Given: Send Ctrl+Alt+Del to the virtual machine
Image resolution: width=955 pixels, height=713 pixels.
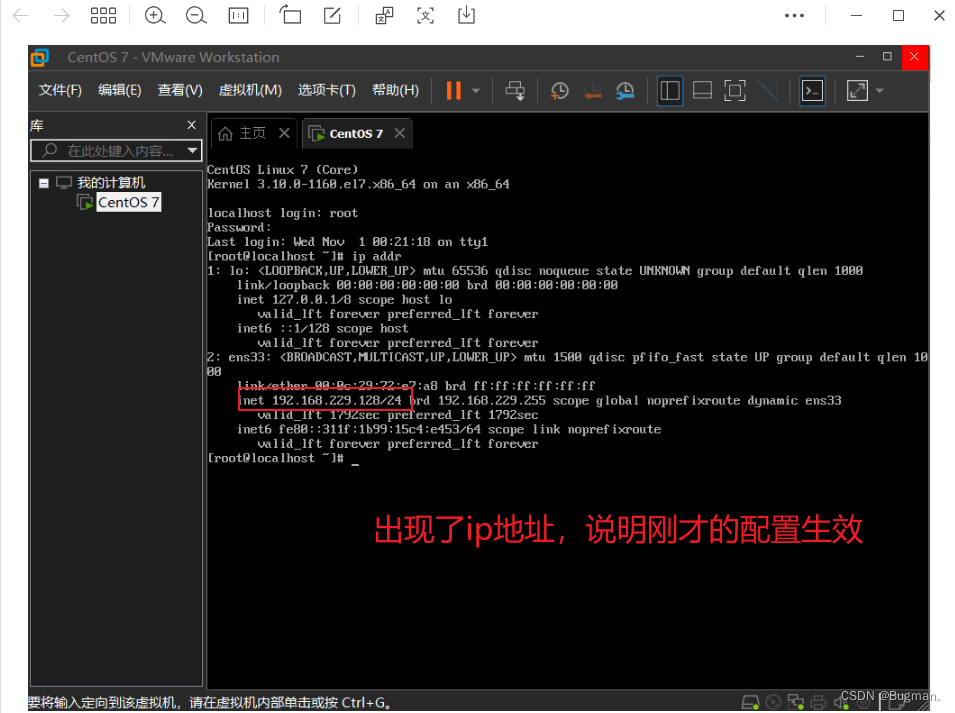Looking at the screenshot, I should coord(515,91).
